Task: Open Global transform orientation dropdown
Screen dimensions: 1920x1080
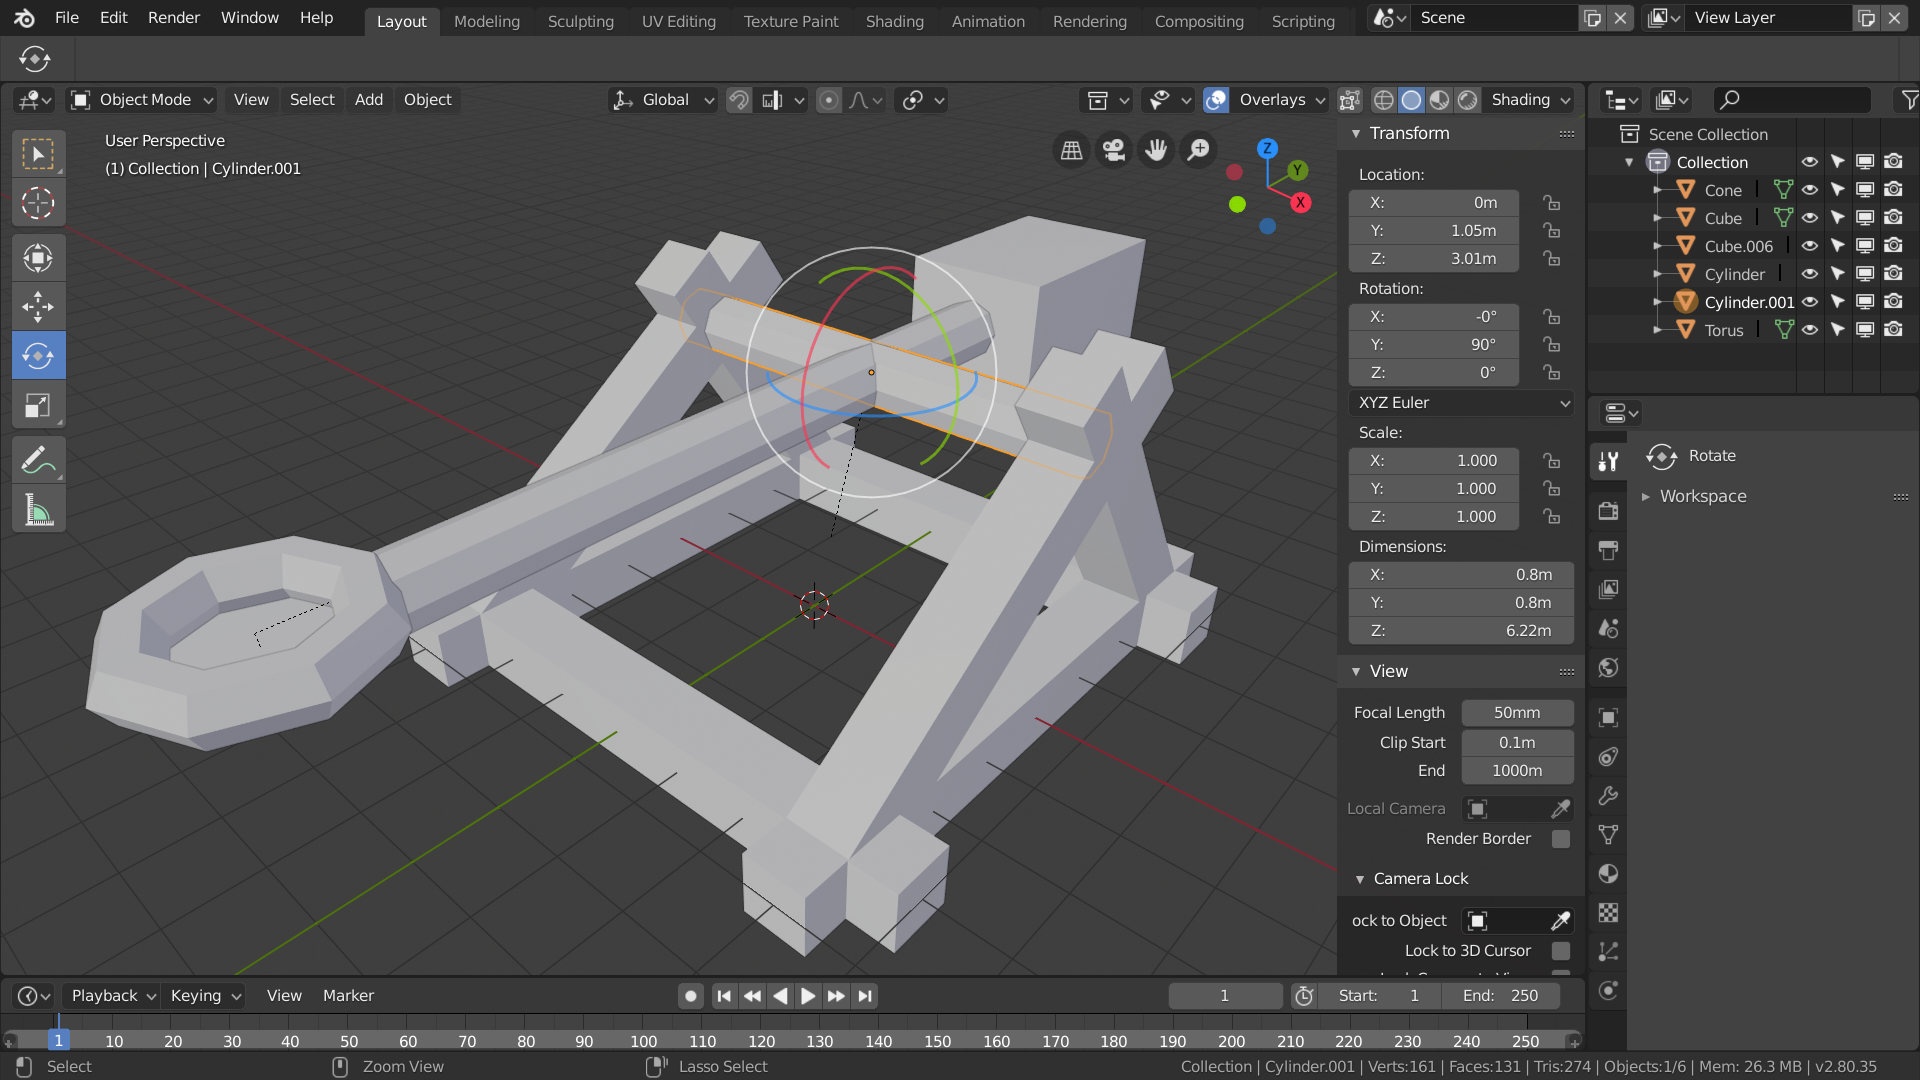Action: click(663, 100)
